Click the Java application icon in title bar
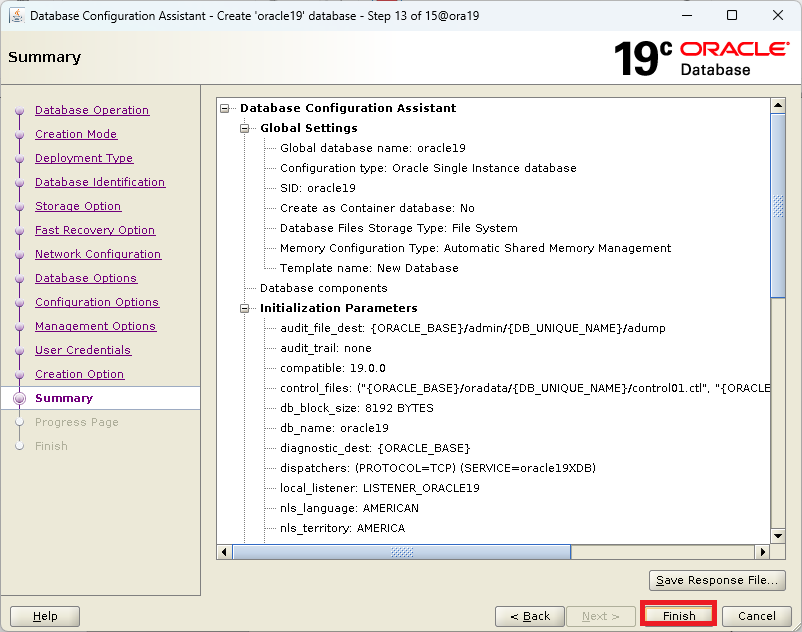 click(x=17, y=16)
